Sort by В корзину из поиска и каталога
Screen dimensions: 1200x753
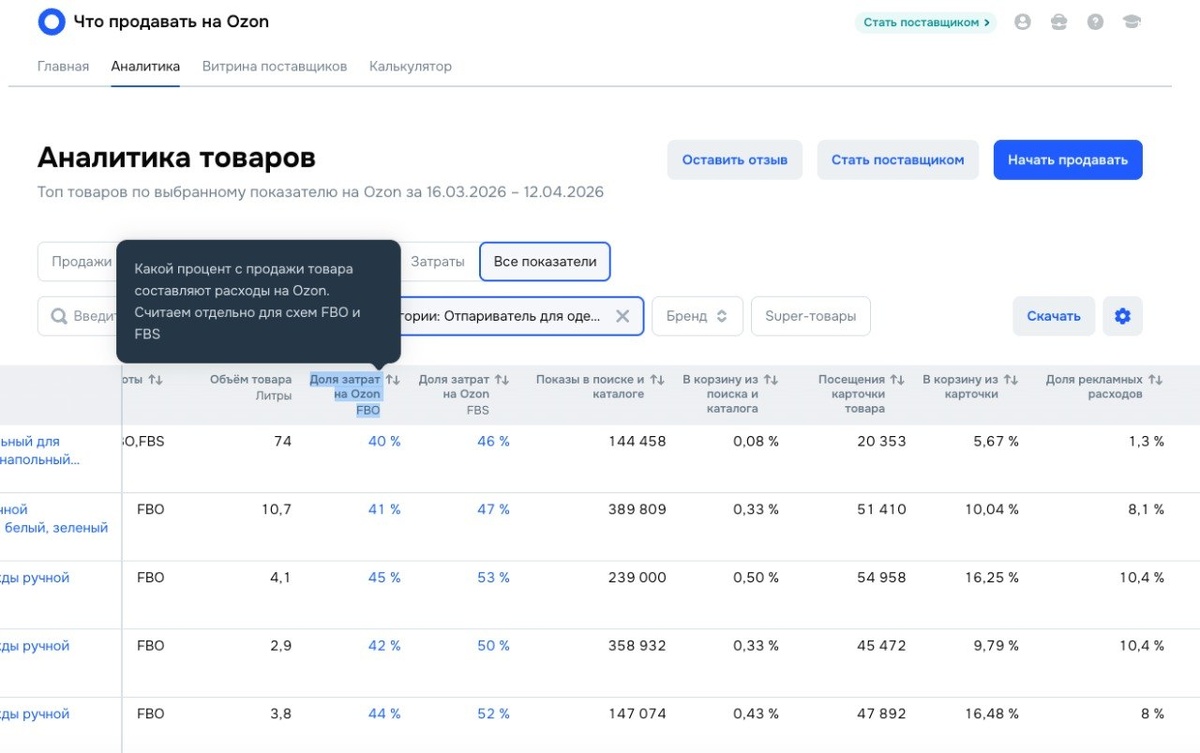770,380
